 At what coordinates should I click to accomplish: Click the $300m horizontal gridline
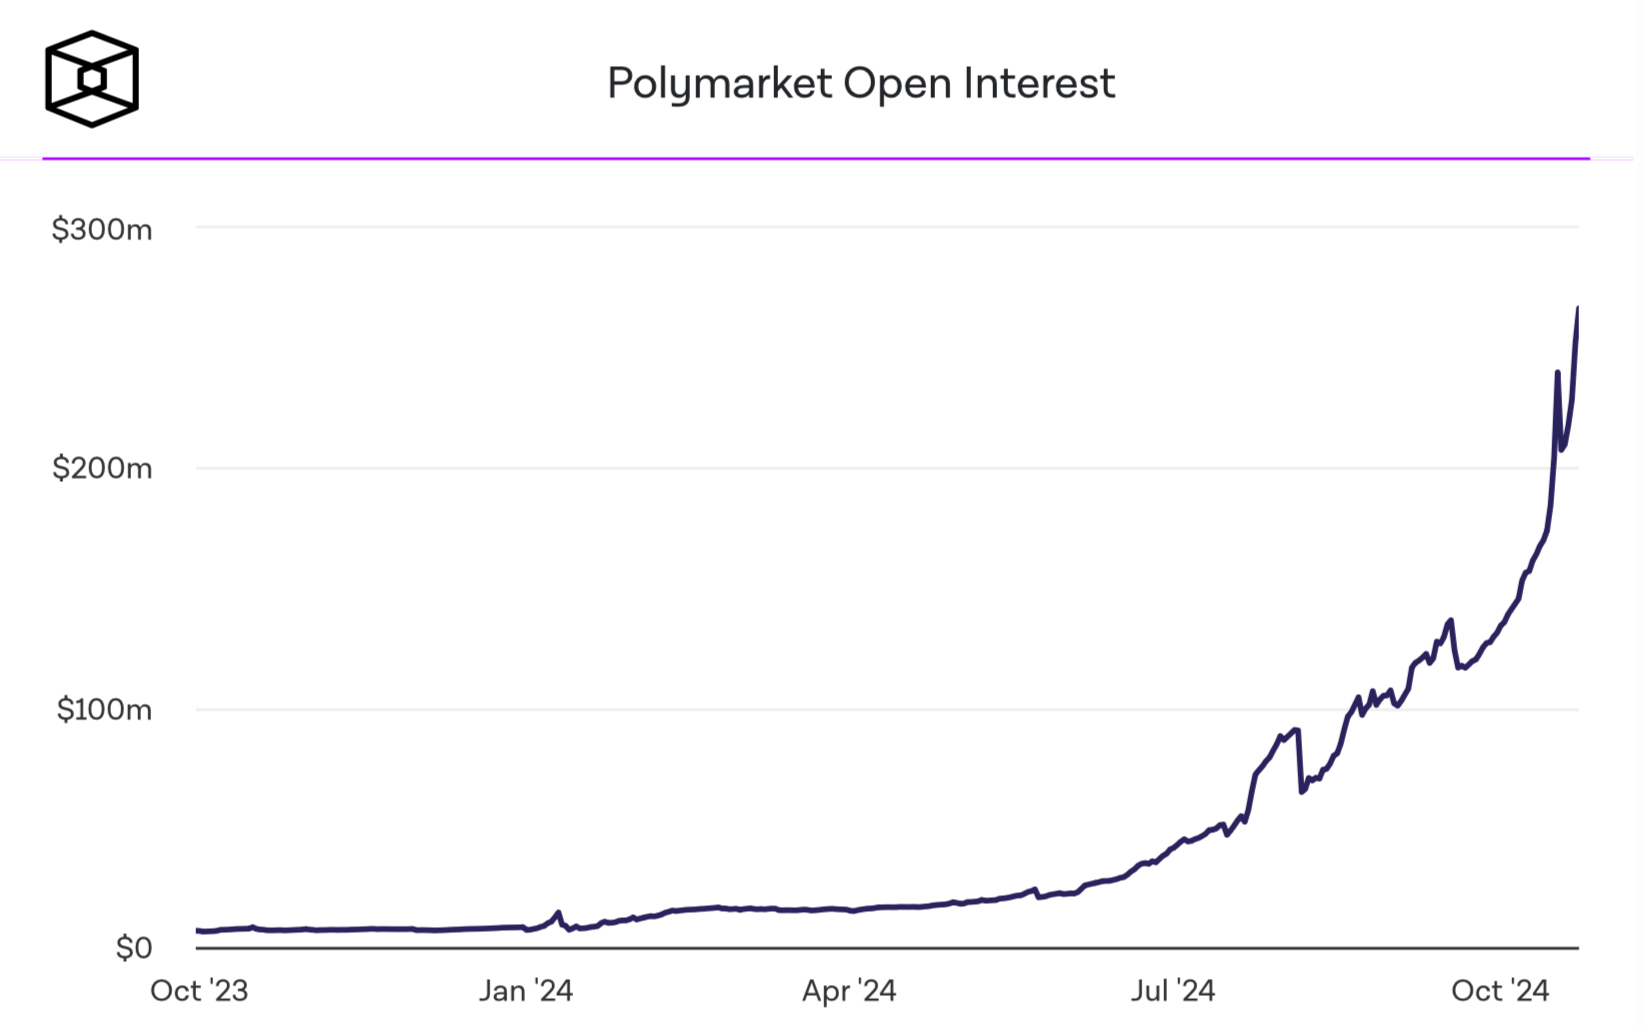pos(887,227)
